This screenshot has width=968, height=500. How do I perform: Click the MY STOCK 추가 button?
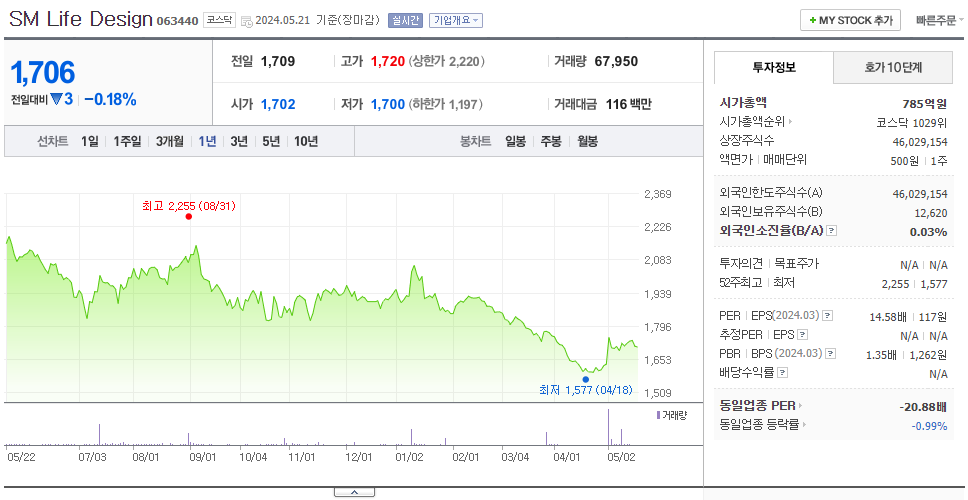(x=850, y=20)
